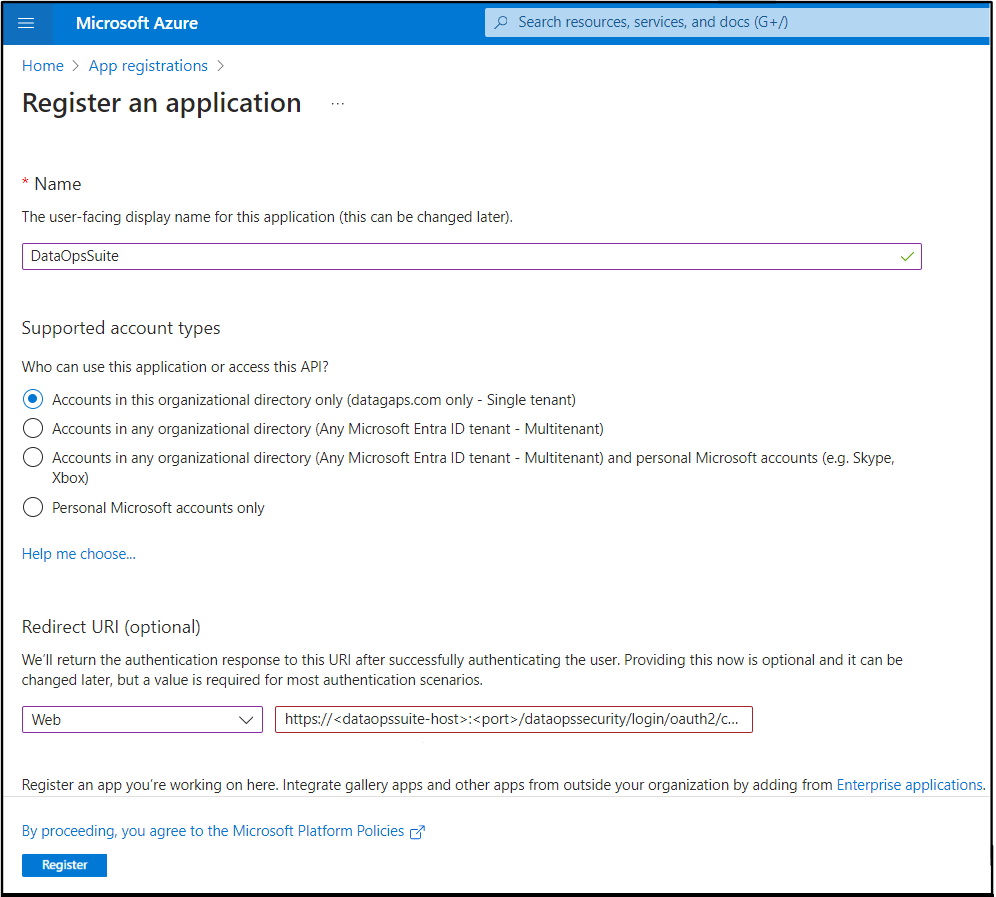Click the search magnifier icon
This screenshot has width=996, height=897.
tap(501, 22)
